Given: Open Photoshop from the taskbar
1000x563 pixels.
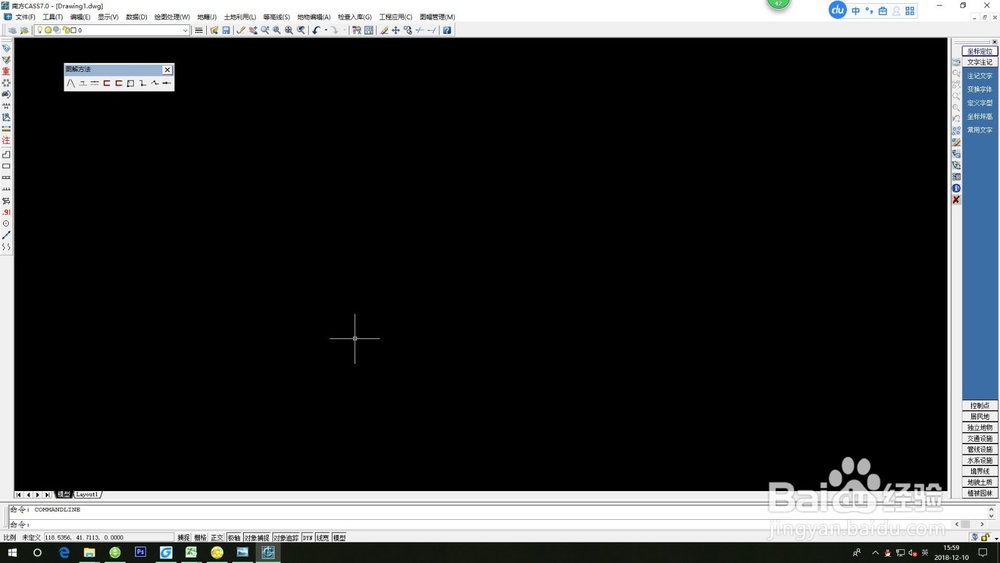Looking at the screenshot, I should tap(140, 552).
